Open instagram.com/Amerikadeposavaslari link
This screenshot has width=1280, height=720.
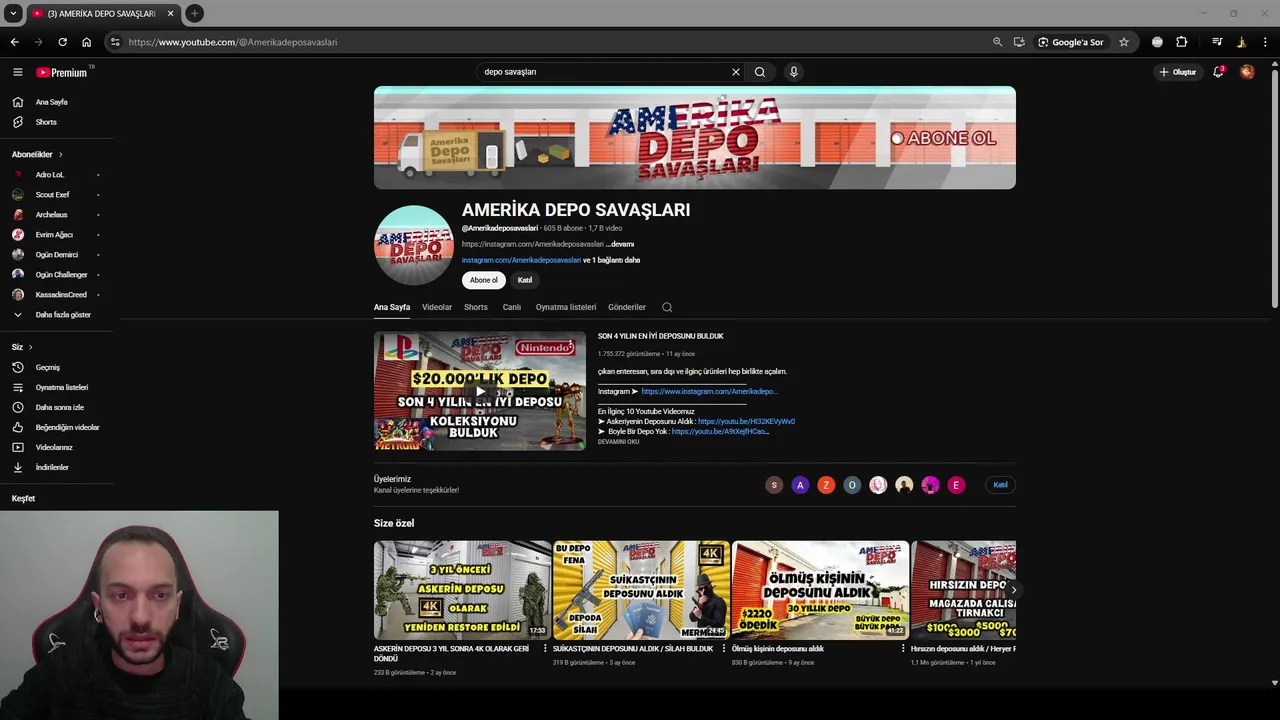[521, 260]
